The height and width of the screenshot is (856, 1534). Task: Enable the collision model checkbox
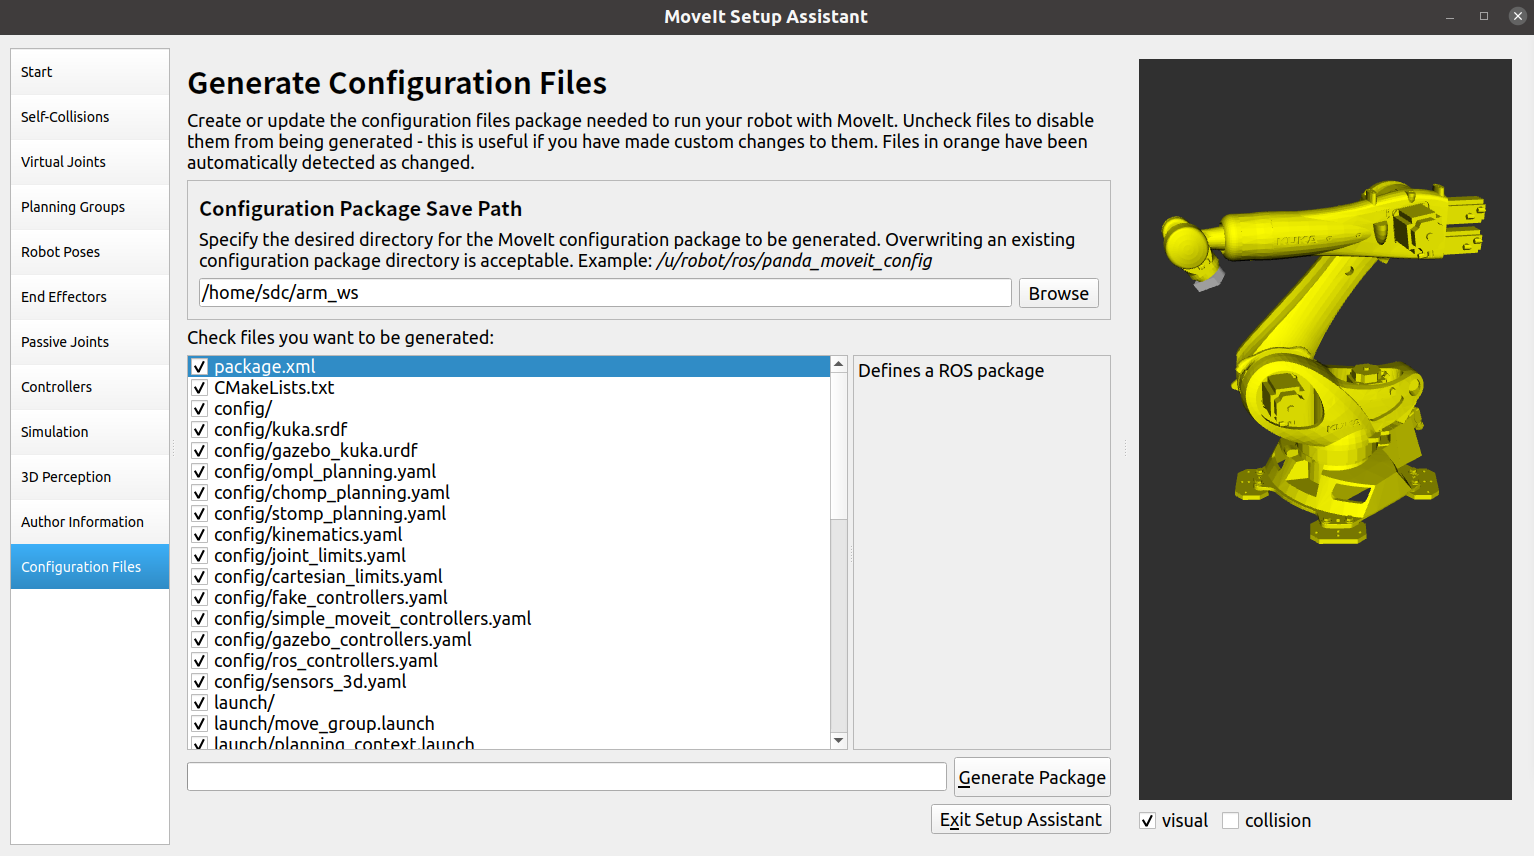1231,821
